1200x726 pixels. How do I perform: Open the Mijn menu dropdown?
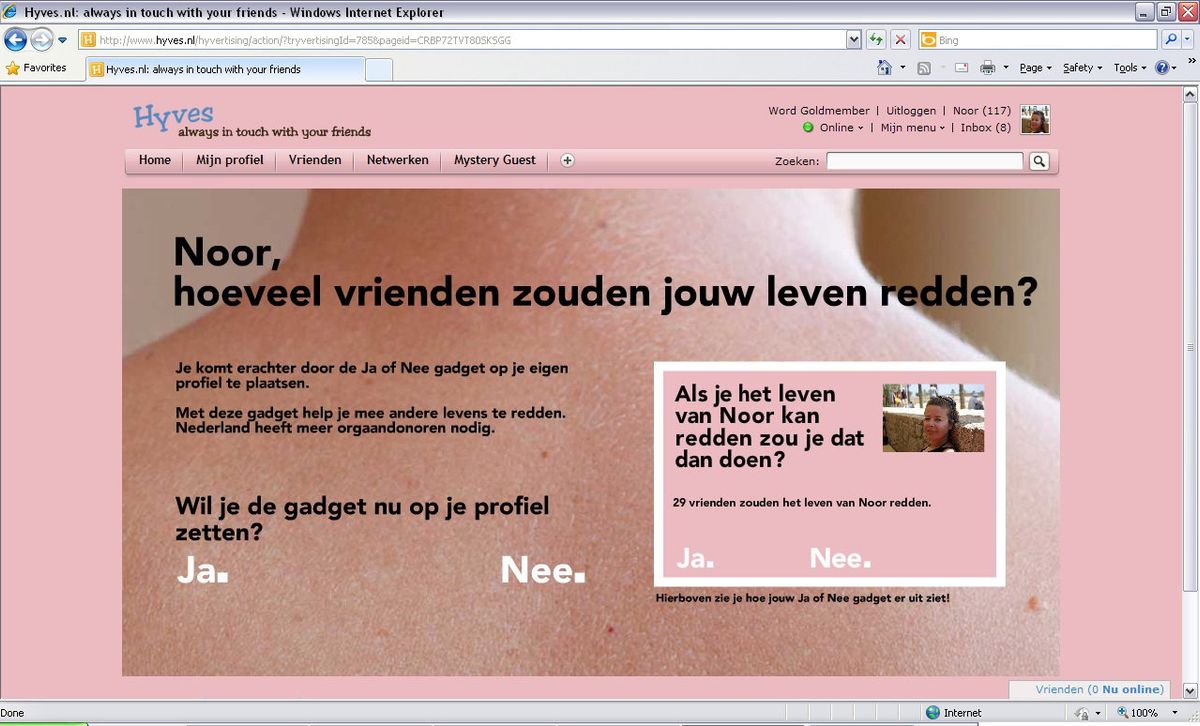click(912, 128)
